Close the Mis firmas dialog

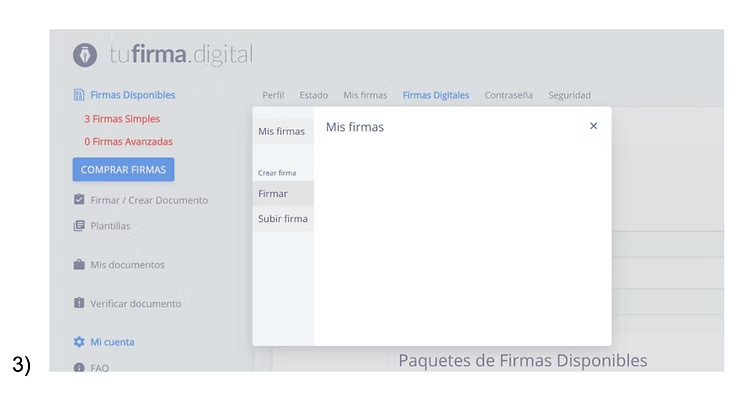[x=593, y=126]
